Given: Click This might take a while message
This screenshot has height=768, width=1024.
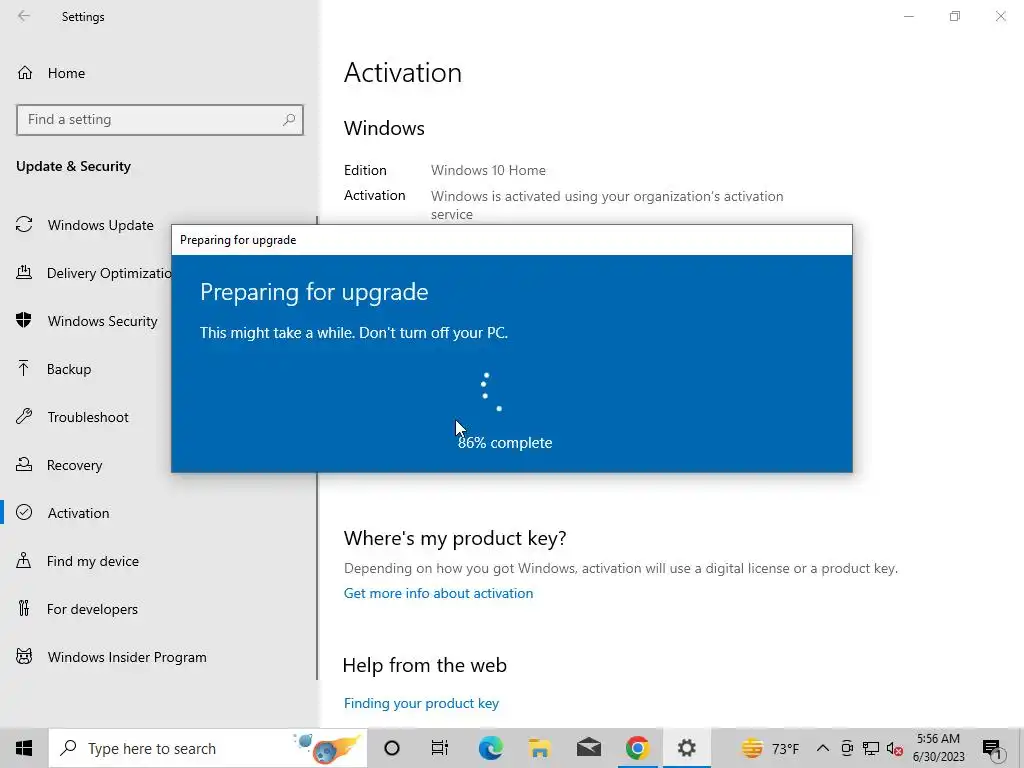Looking at the screenshot, I should point(353,332).
